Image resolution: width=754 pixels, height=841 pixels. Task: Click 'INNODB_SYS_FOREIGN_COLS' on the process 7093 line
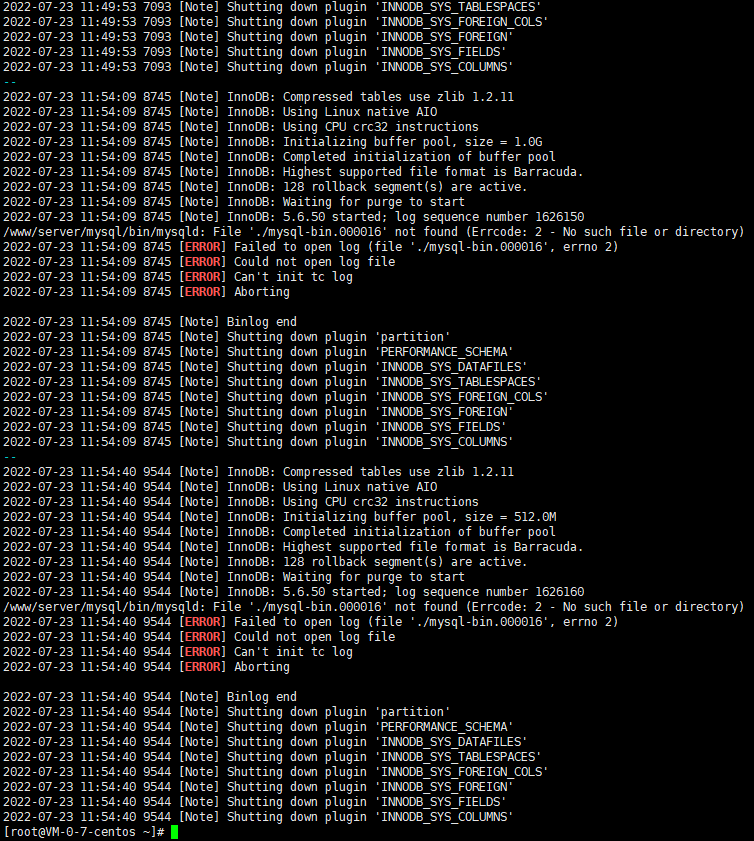[x=462, y=23]
